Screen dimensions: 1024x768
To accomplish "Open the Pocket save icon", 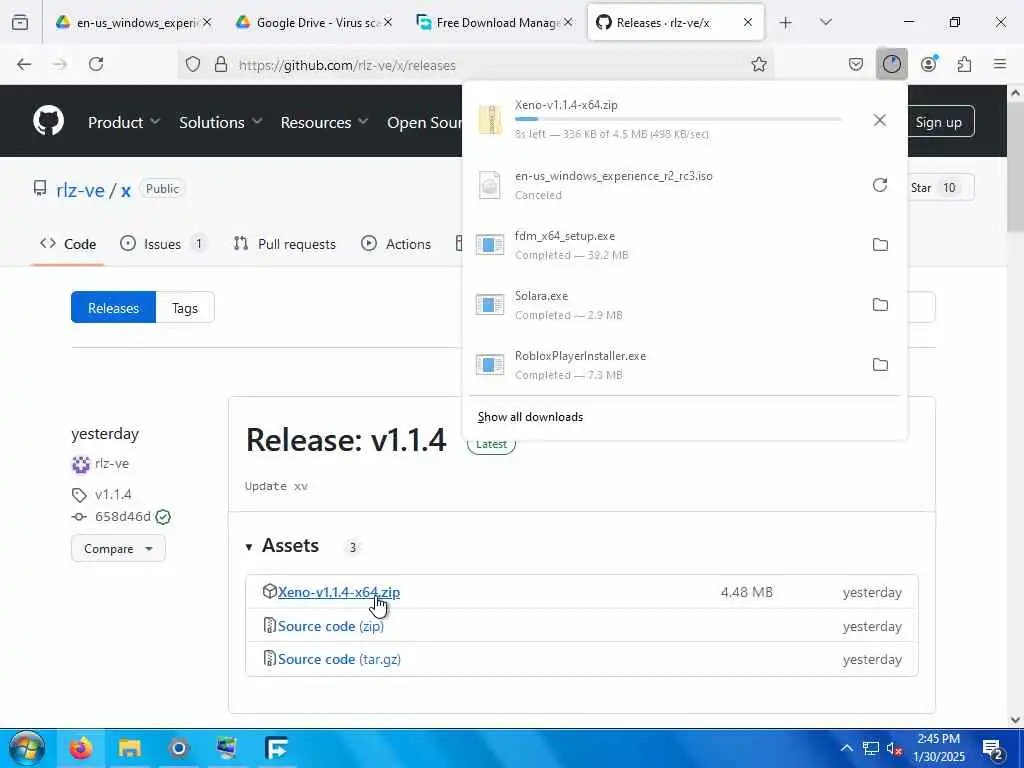I will [x=856, y=64].
